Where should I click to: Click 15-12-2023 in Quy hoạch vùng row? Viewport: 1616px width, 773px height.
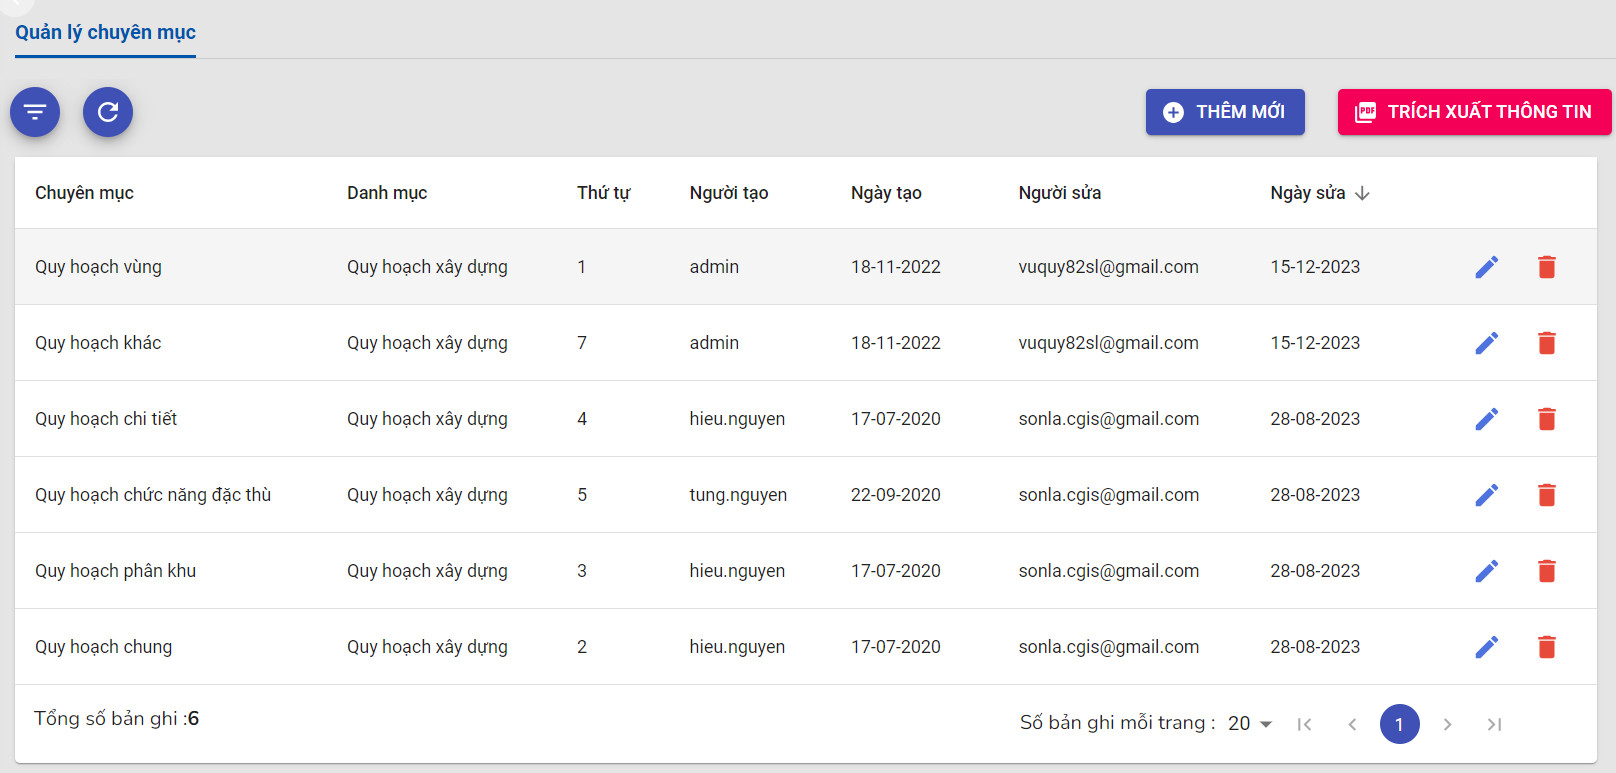(1315, 267)
